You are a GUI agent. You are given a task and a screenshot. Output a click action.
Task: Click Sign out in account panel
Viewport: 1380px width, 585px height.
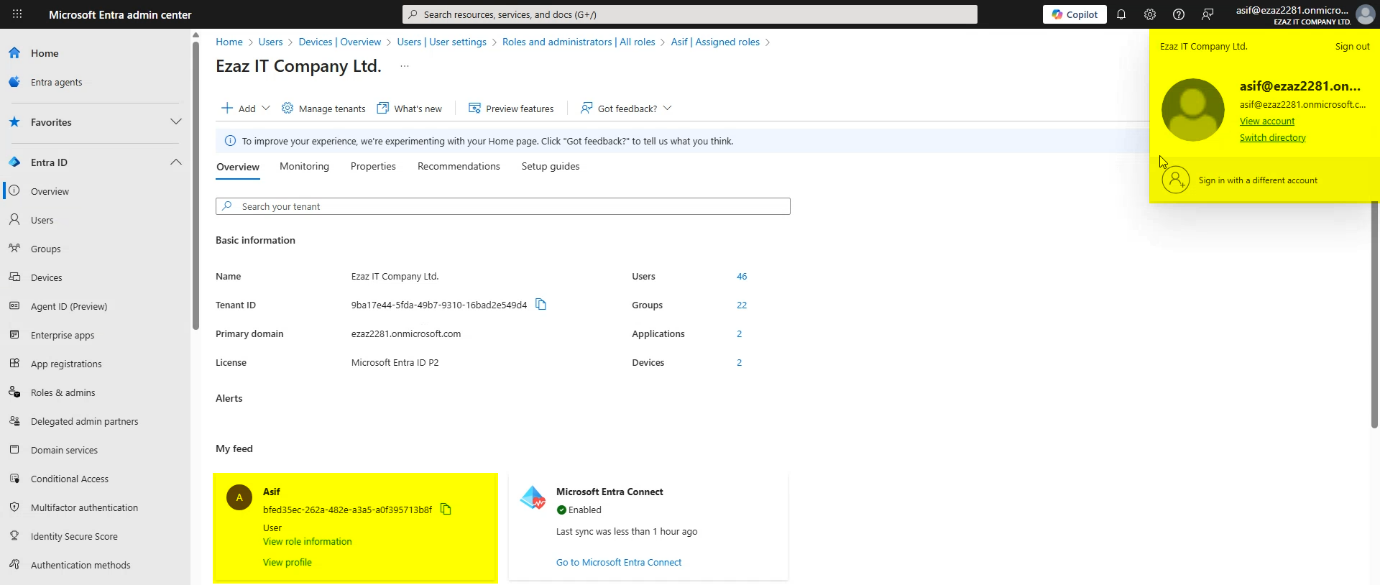tap(1352, 47)
